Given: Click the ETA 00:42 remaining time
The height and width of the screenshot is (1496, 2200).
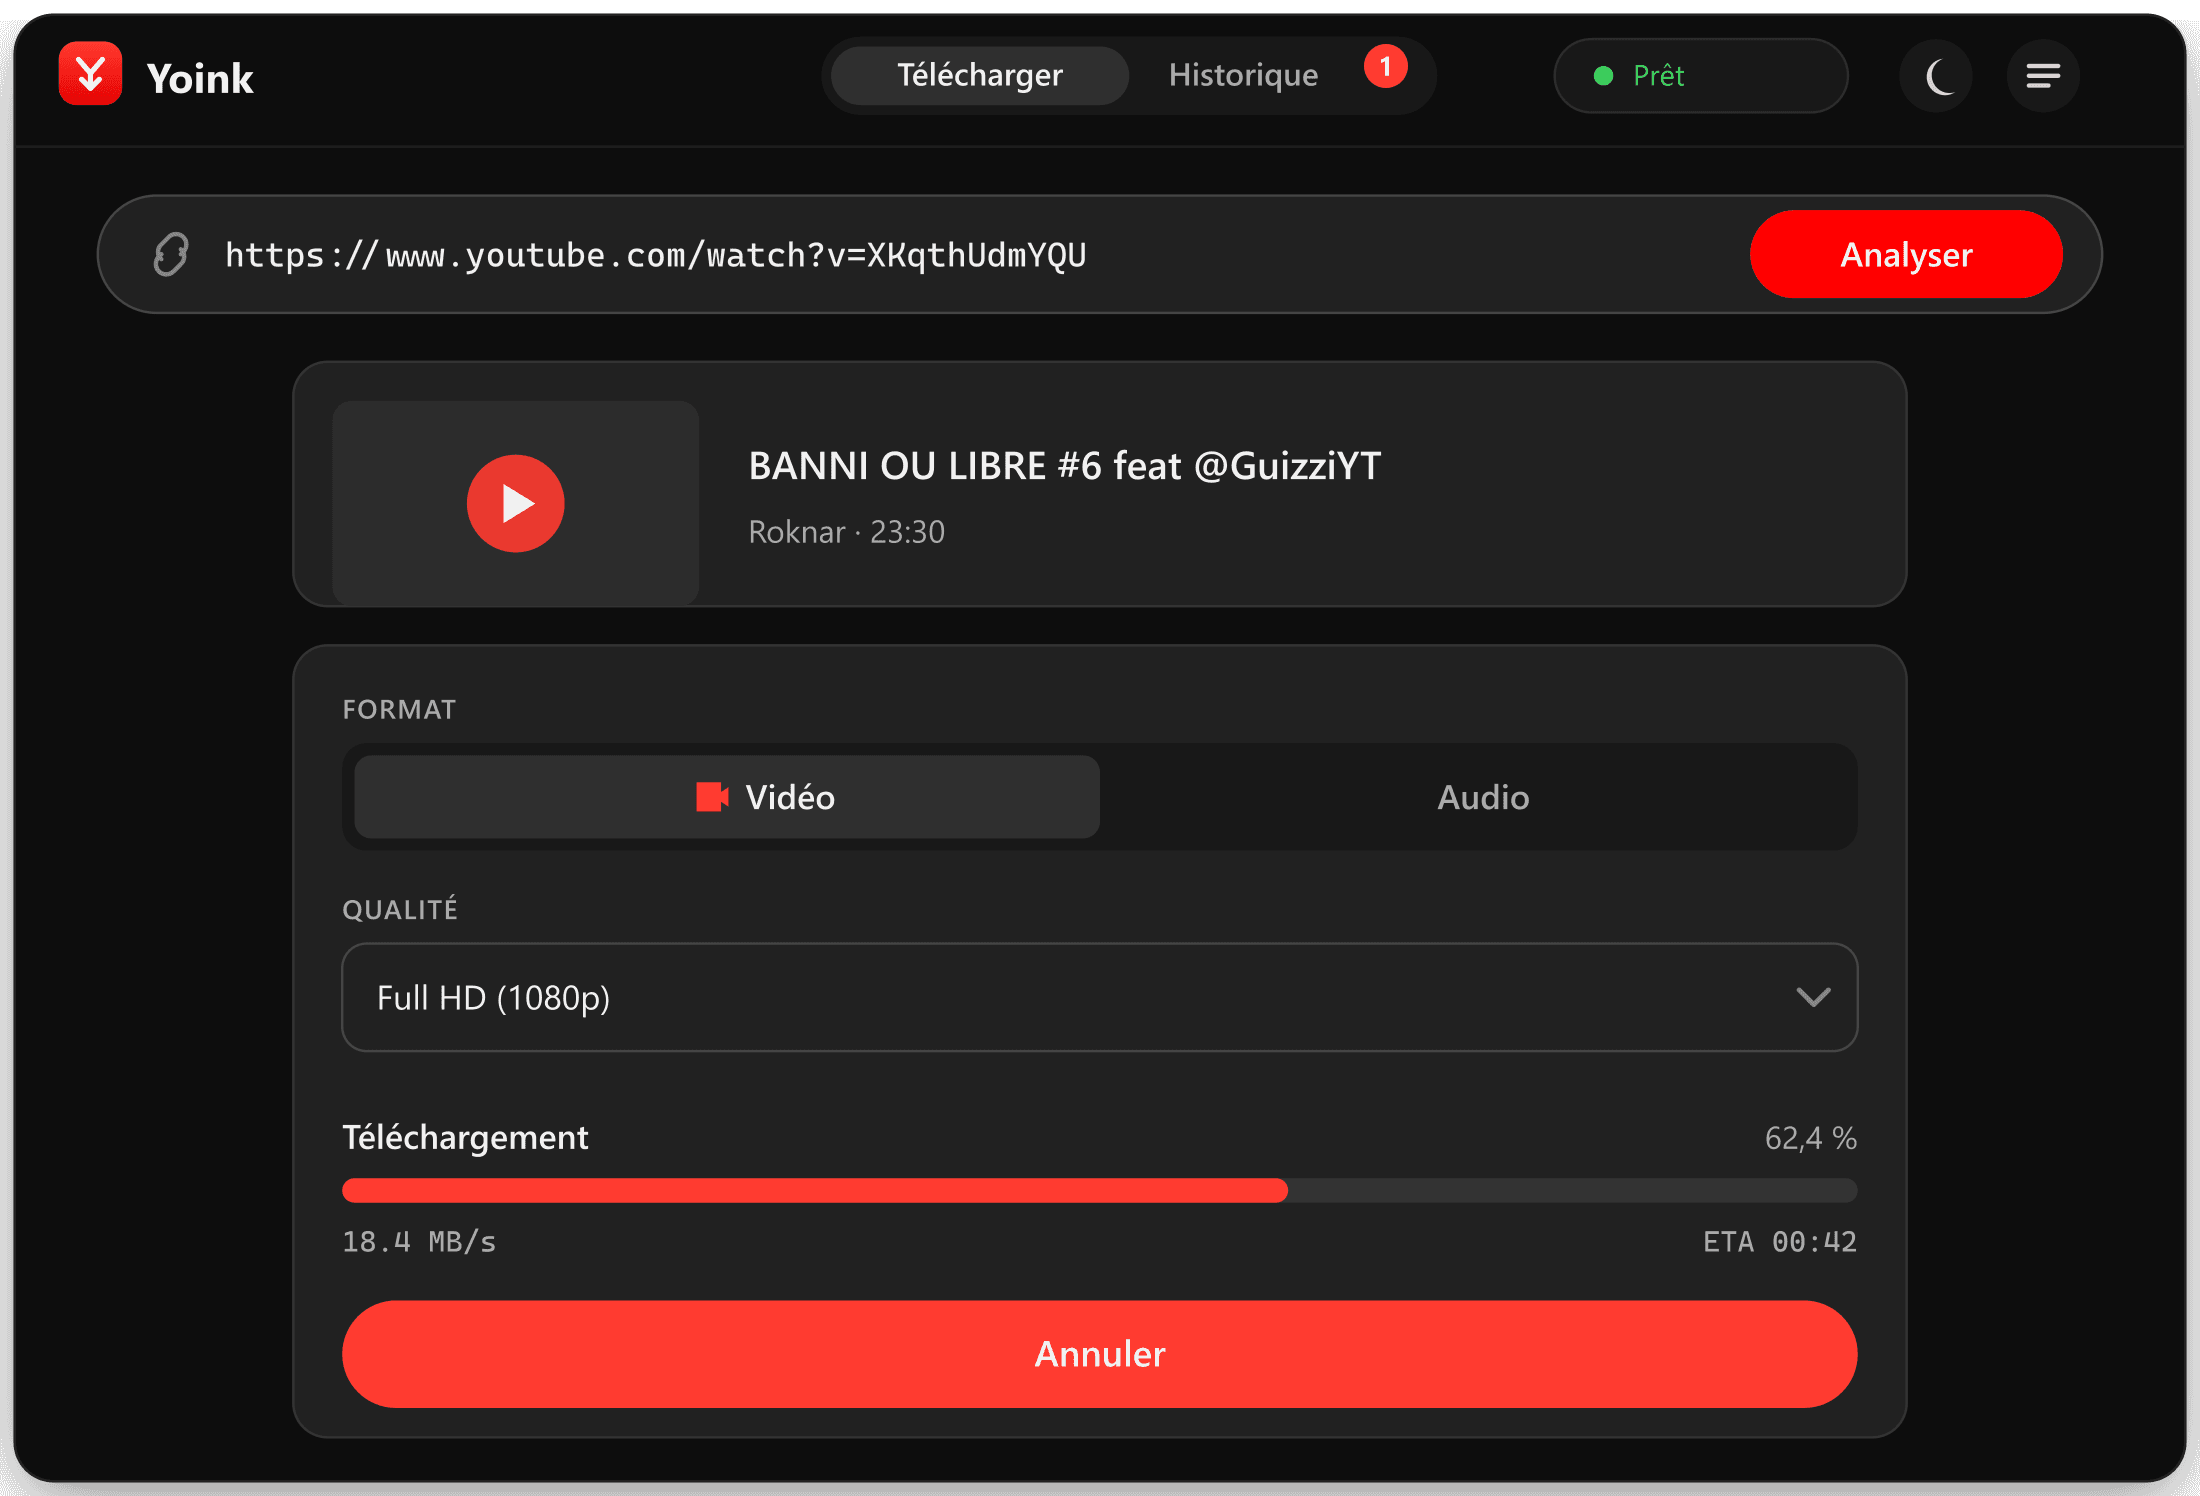Looking at the screenshot, I should point(1780,1242).
